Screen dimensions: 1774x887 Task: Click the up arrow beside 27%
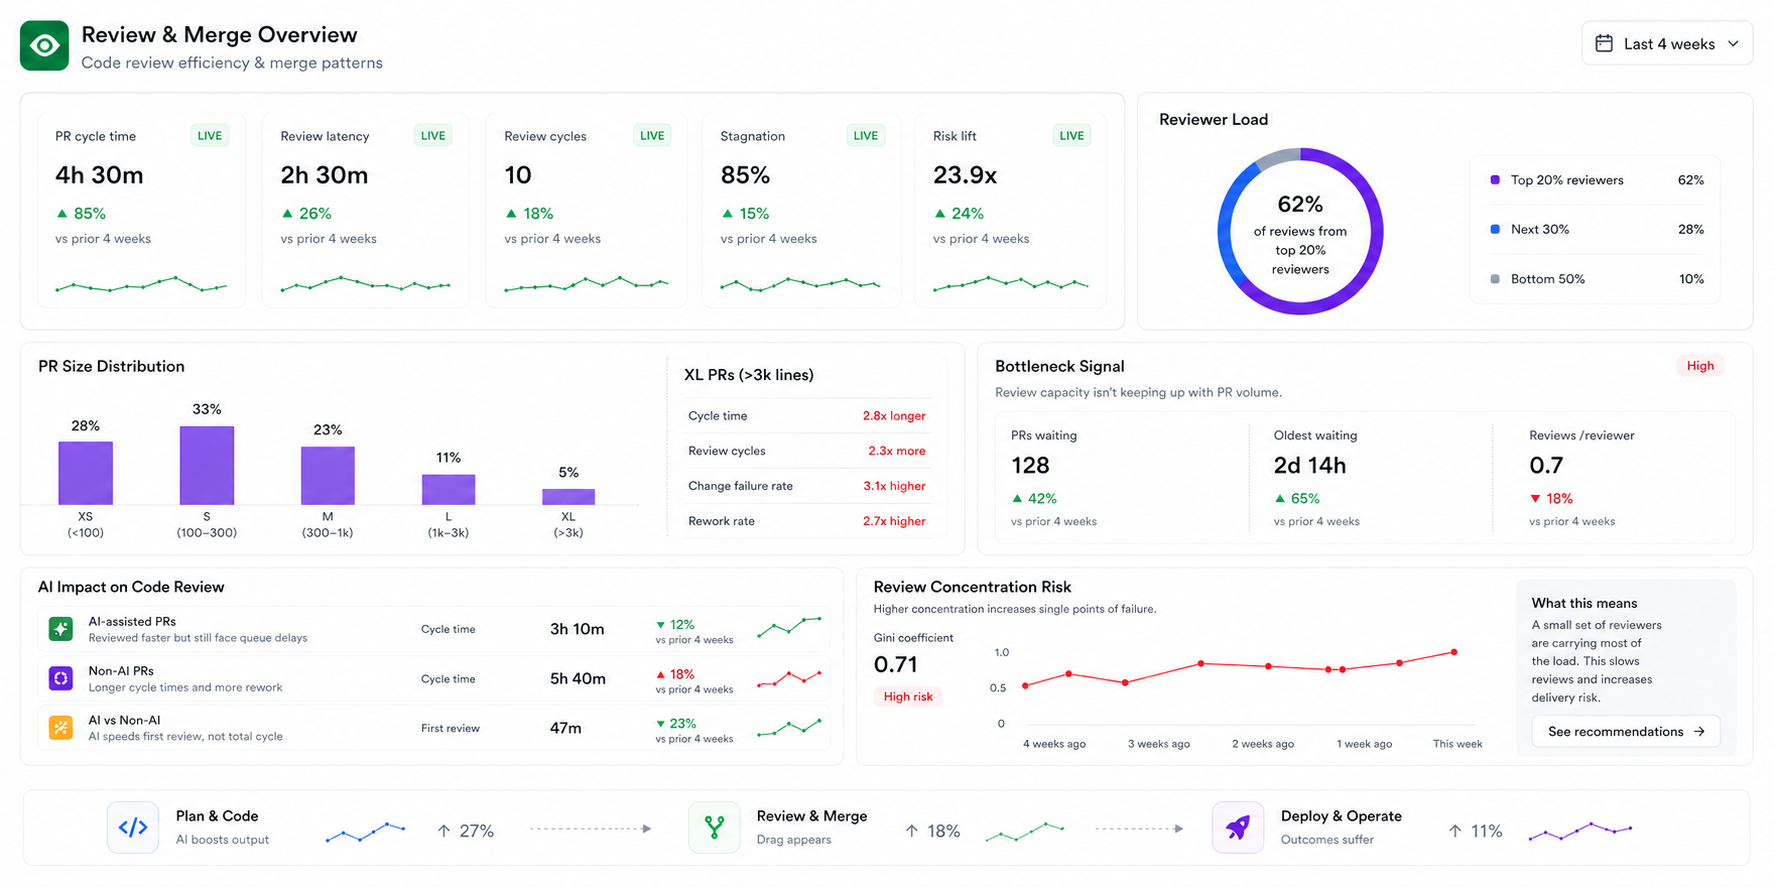click(444, 831)
